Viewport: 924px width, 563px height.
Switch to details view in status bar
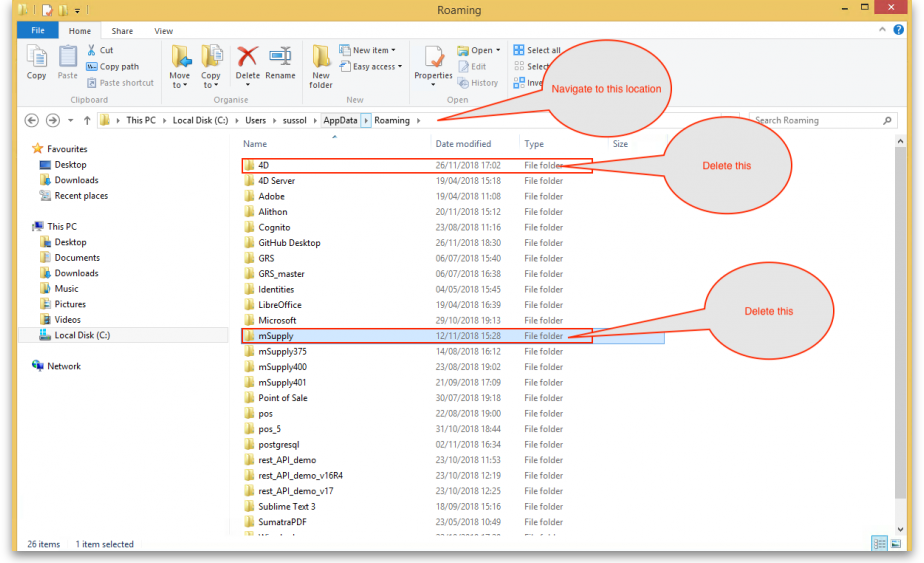(879, 543)
